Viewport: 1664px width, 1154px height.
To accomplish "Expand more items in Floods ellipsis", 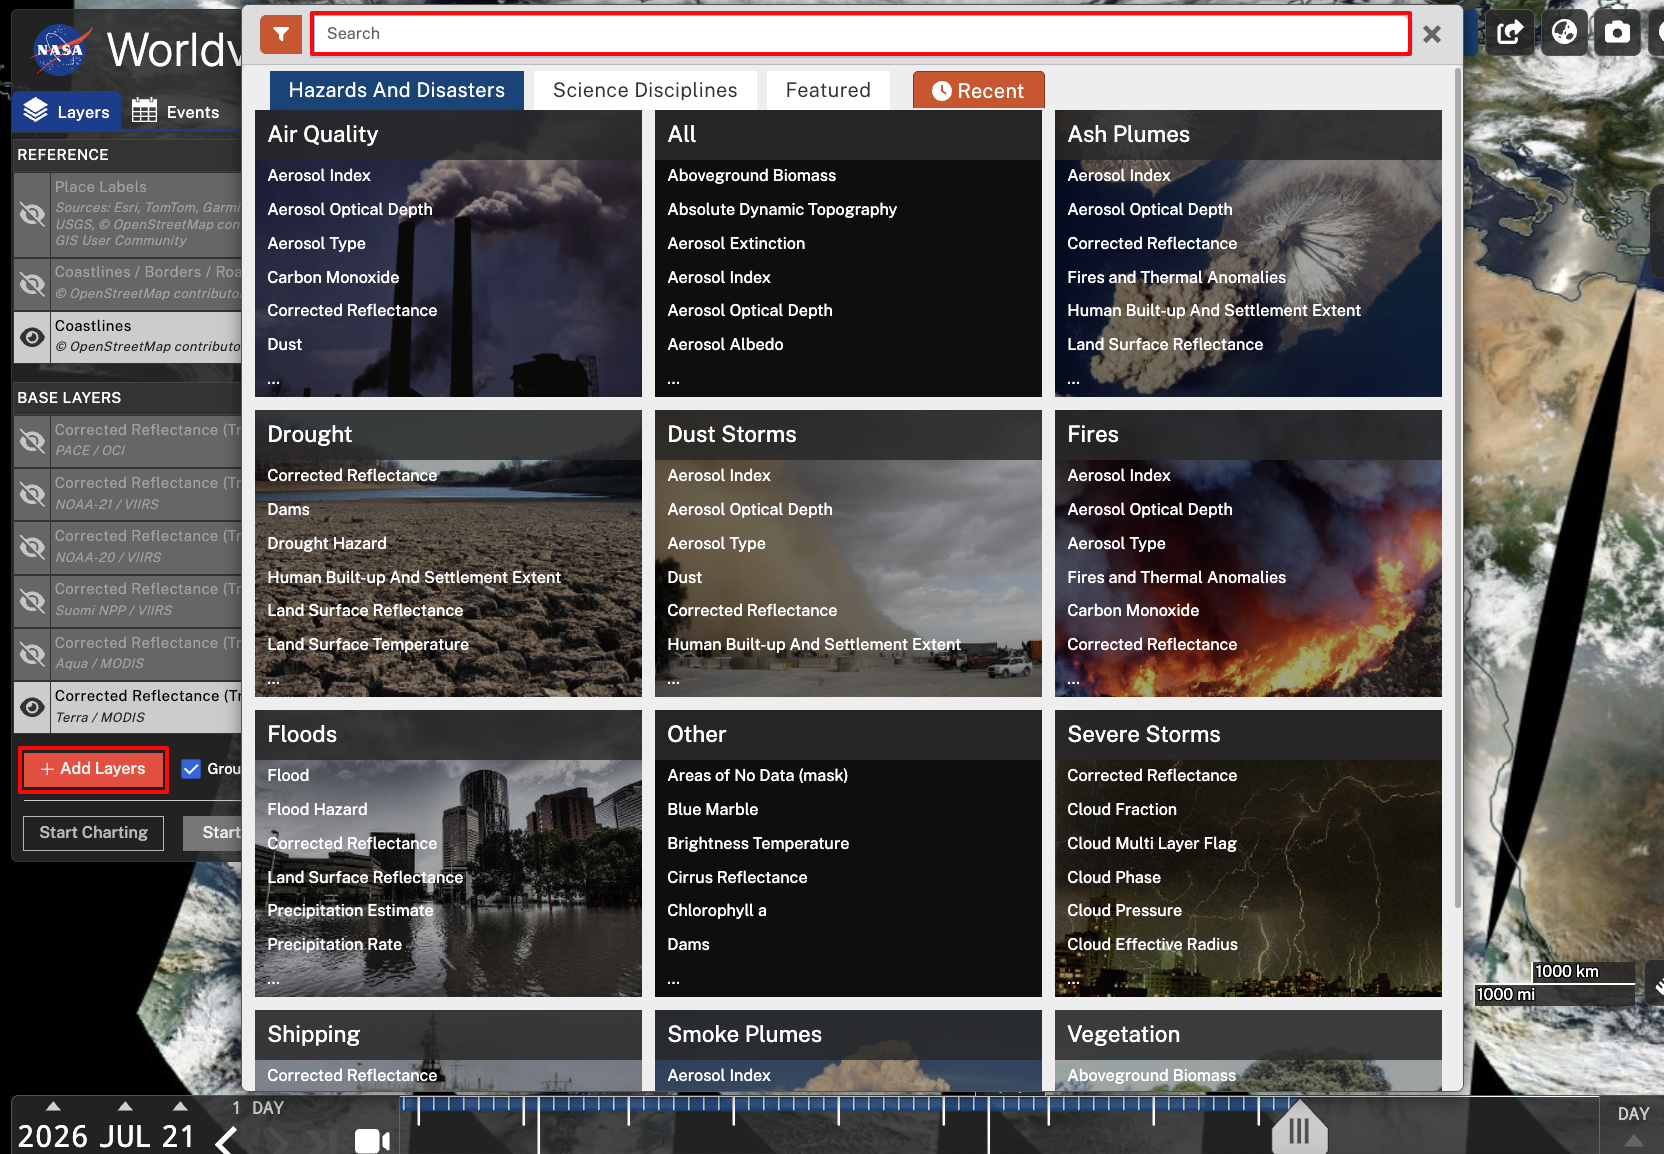I will pos(274,980).
